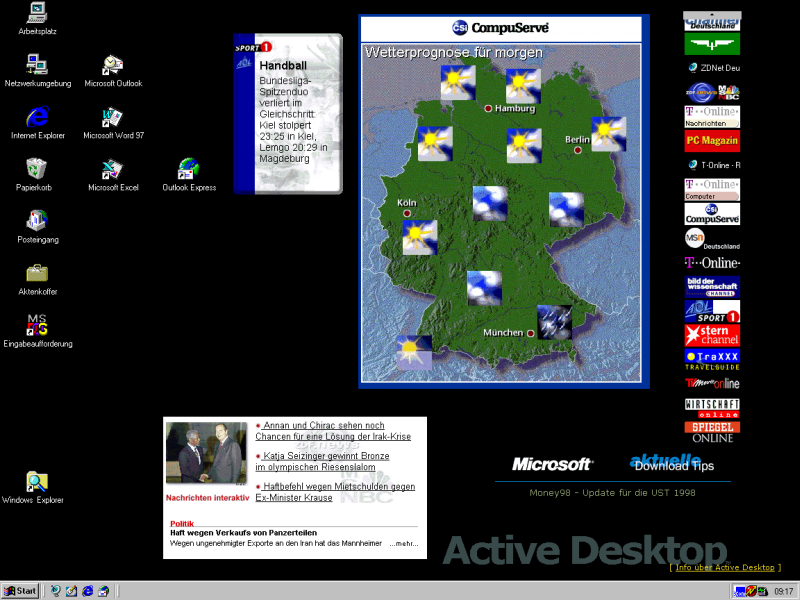
Task: Click aktuelle Download Tips heading
Action: [x=671, y=463]
